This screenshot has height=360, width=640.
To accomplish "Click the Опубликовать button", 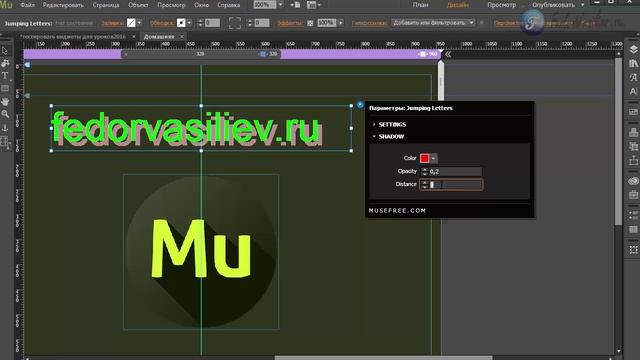I will pyautogui.click(x=553, y=5).
